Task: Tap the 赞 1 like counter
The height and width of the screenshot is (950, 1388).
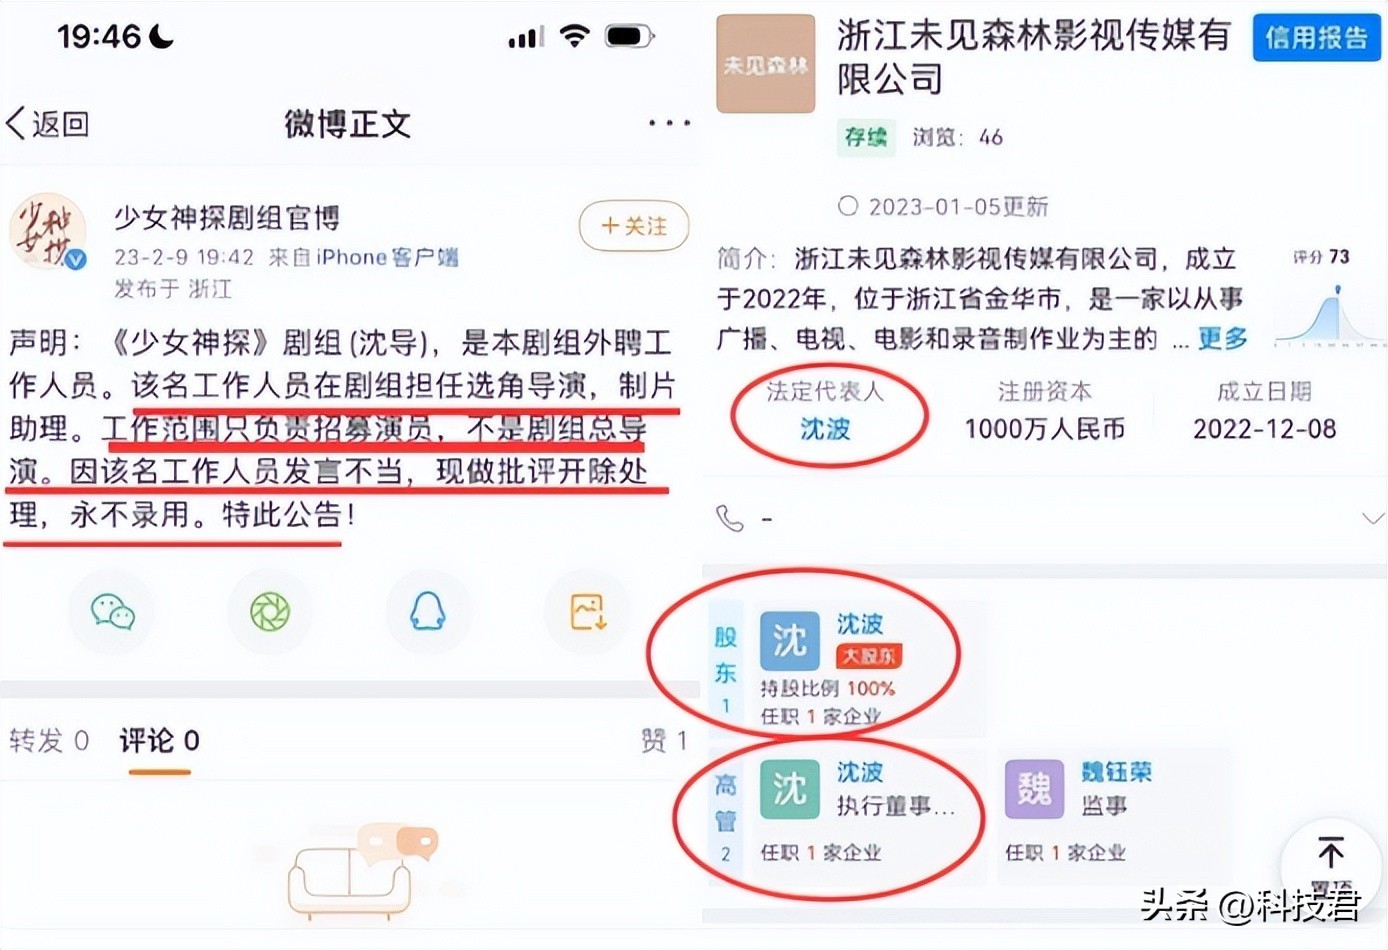Action: coord(664,741)
